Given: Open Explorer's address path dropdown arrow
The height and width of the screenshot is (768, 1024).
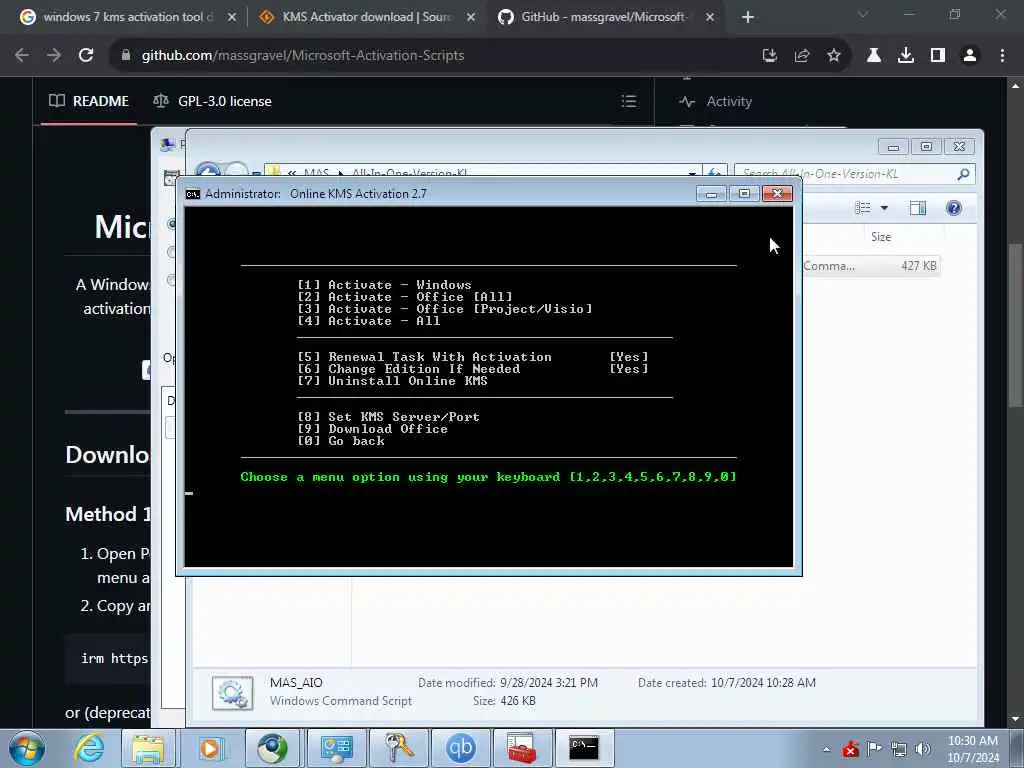Looking at the screenshot, I should (x=692, y=174).
